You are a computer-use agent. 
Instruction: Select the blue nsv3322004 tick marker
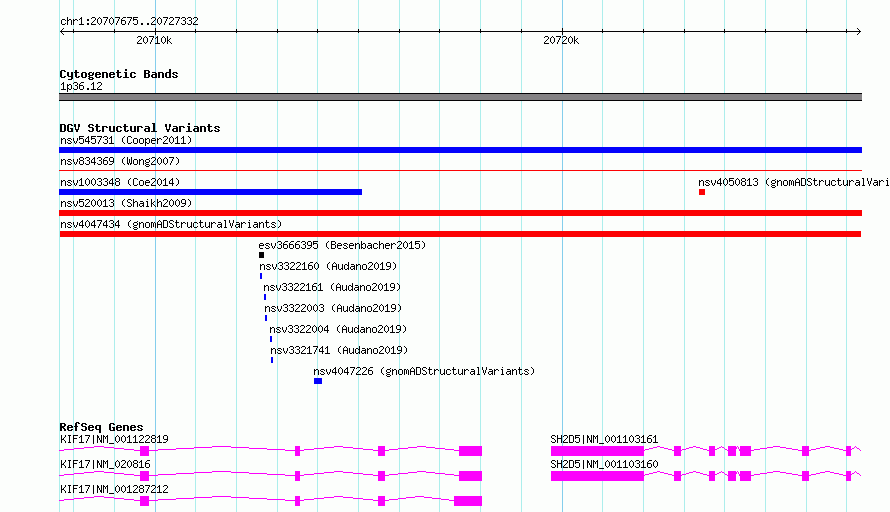point(271,339)
